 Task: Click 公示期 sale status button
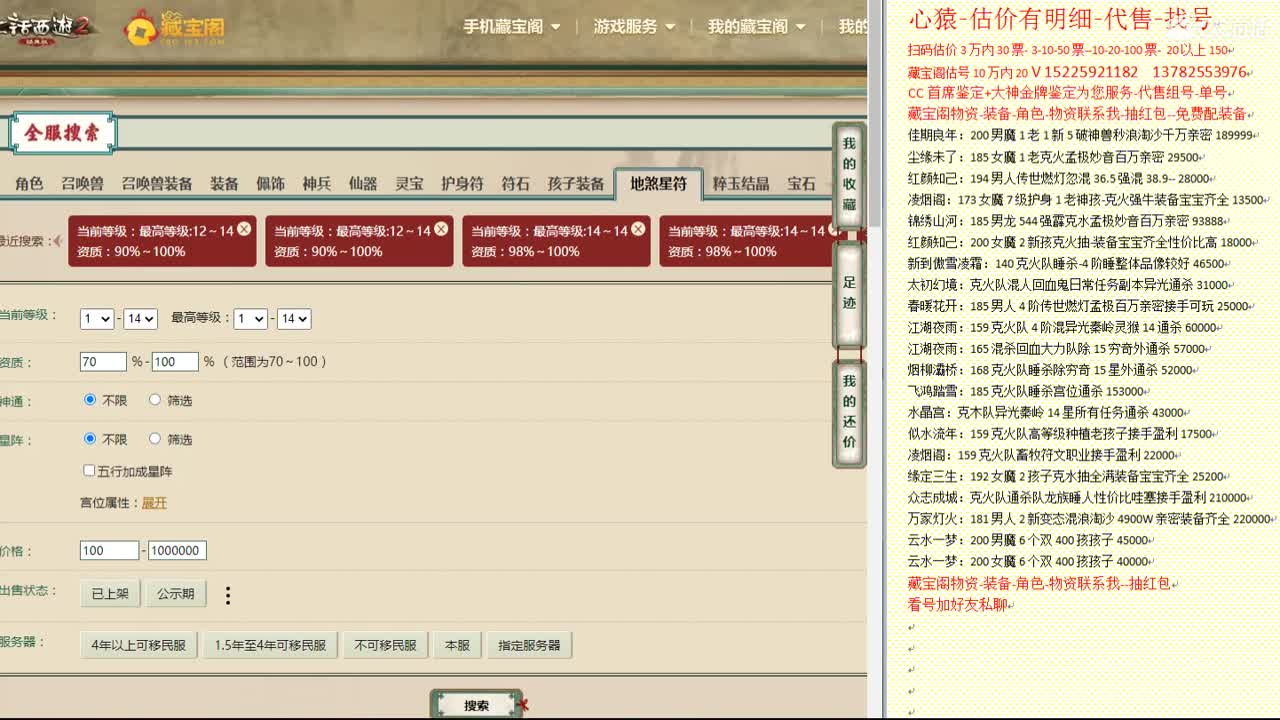(x=175, y=593)
